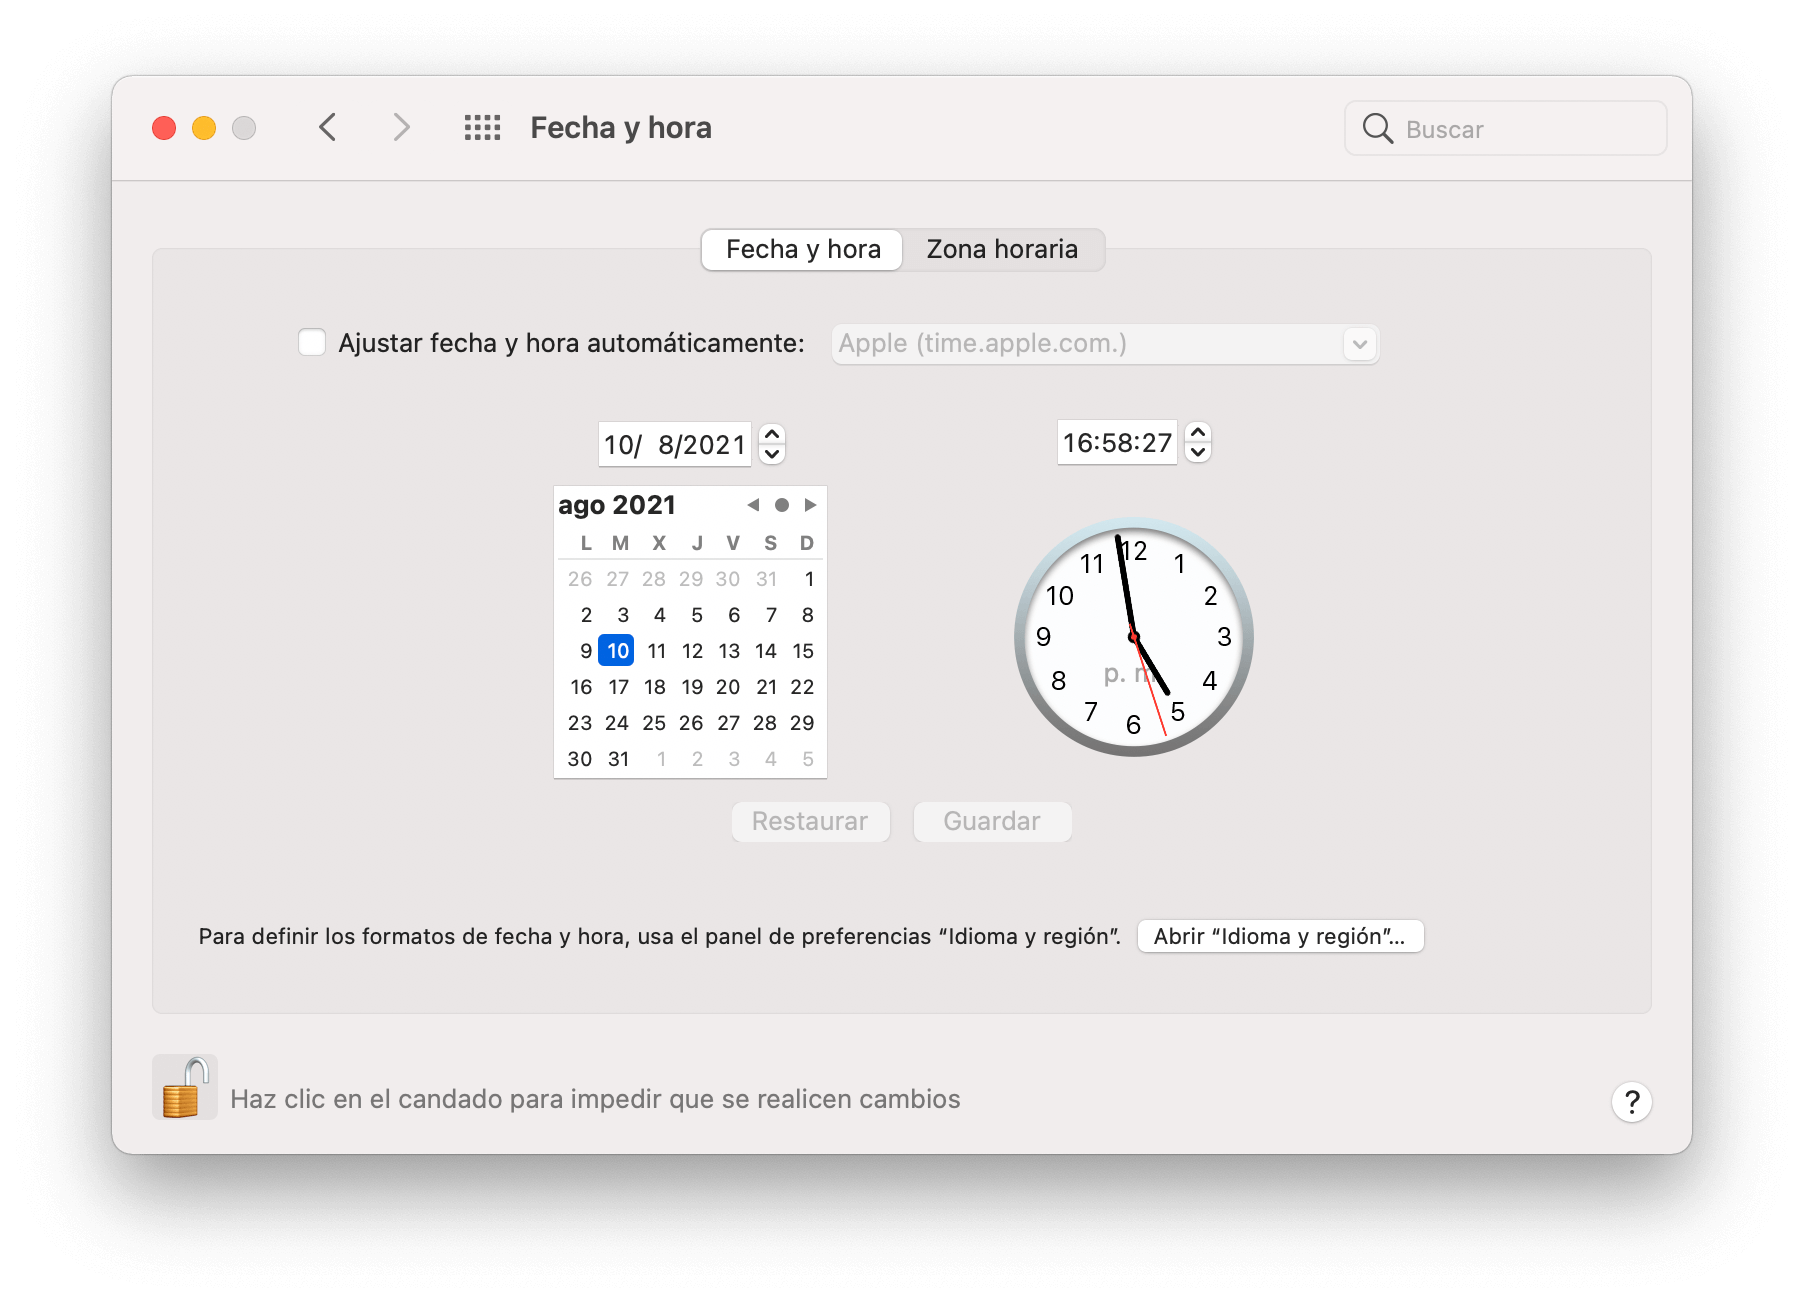This screenshot has height=1302, width=1804.
Task: Select the Fecha y hora tab
Action: click(x=801, y=250)
